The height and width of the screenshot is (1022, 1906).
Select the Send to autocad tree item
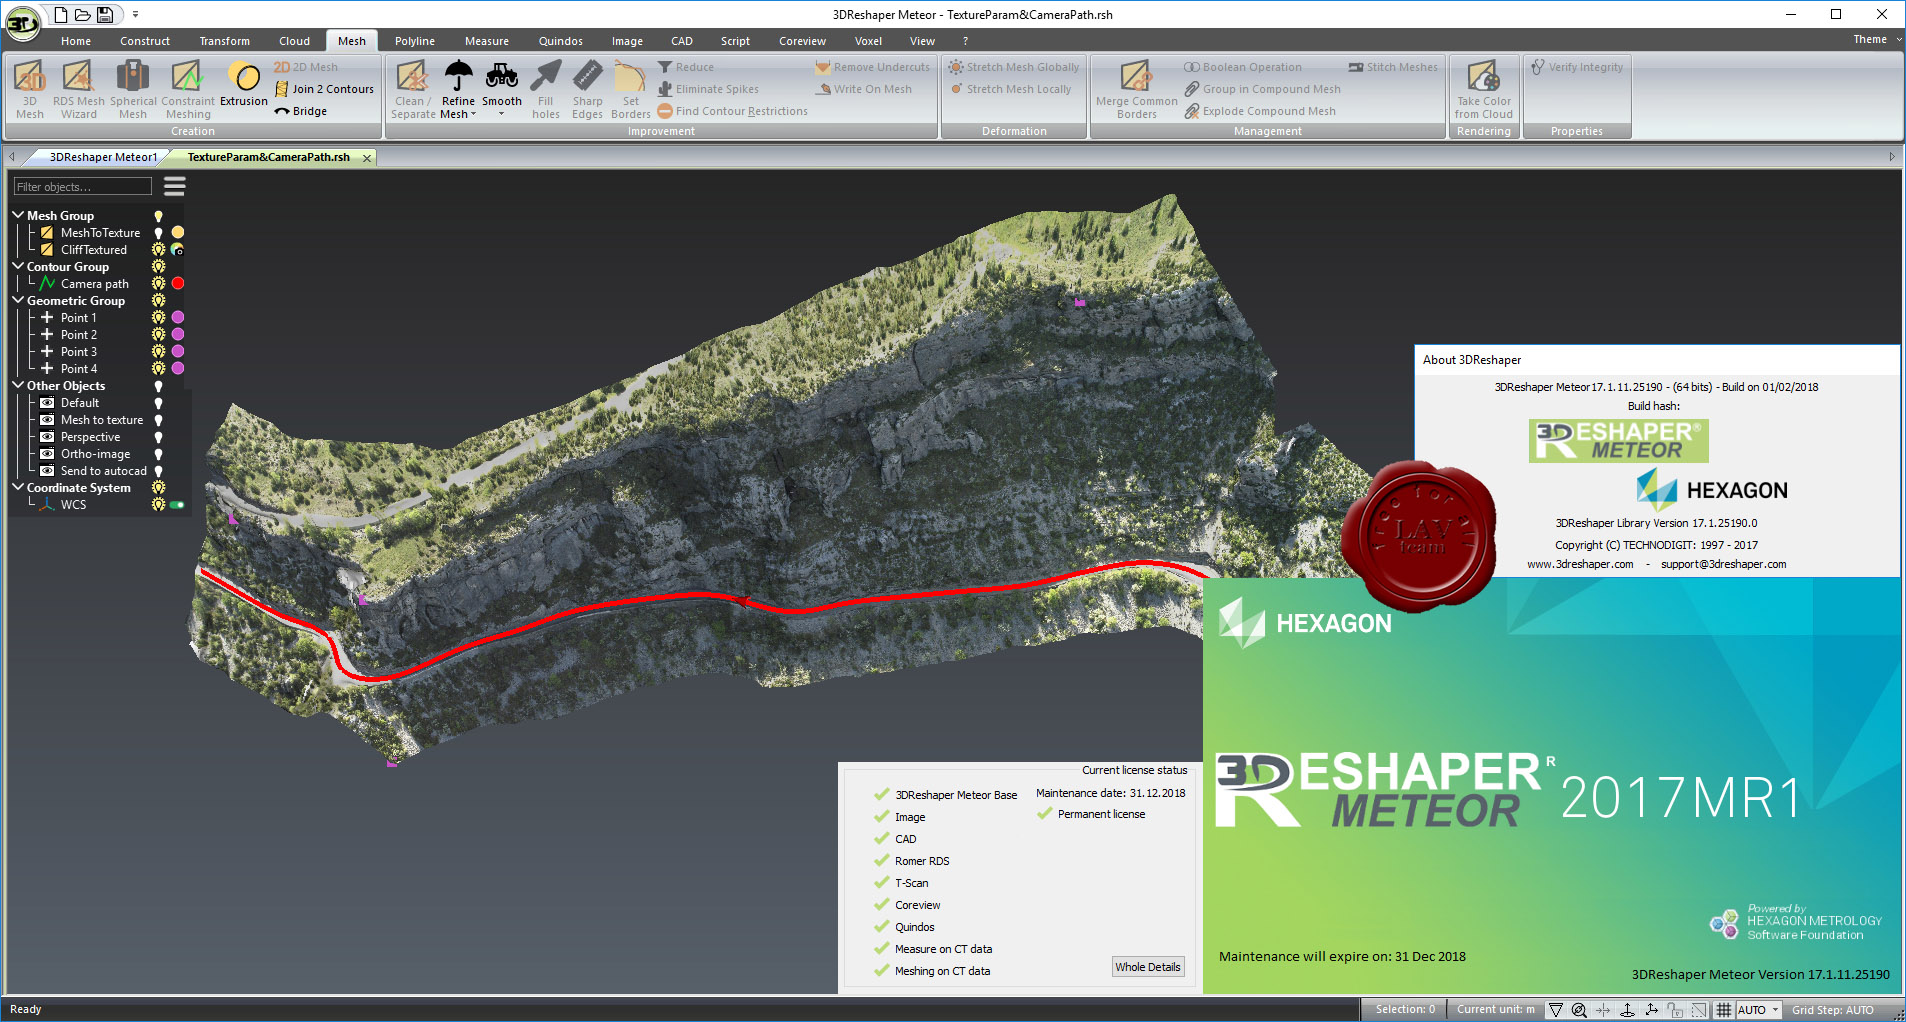pos(103,471)
